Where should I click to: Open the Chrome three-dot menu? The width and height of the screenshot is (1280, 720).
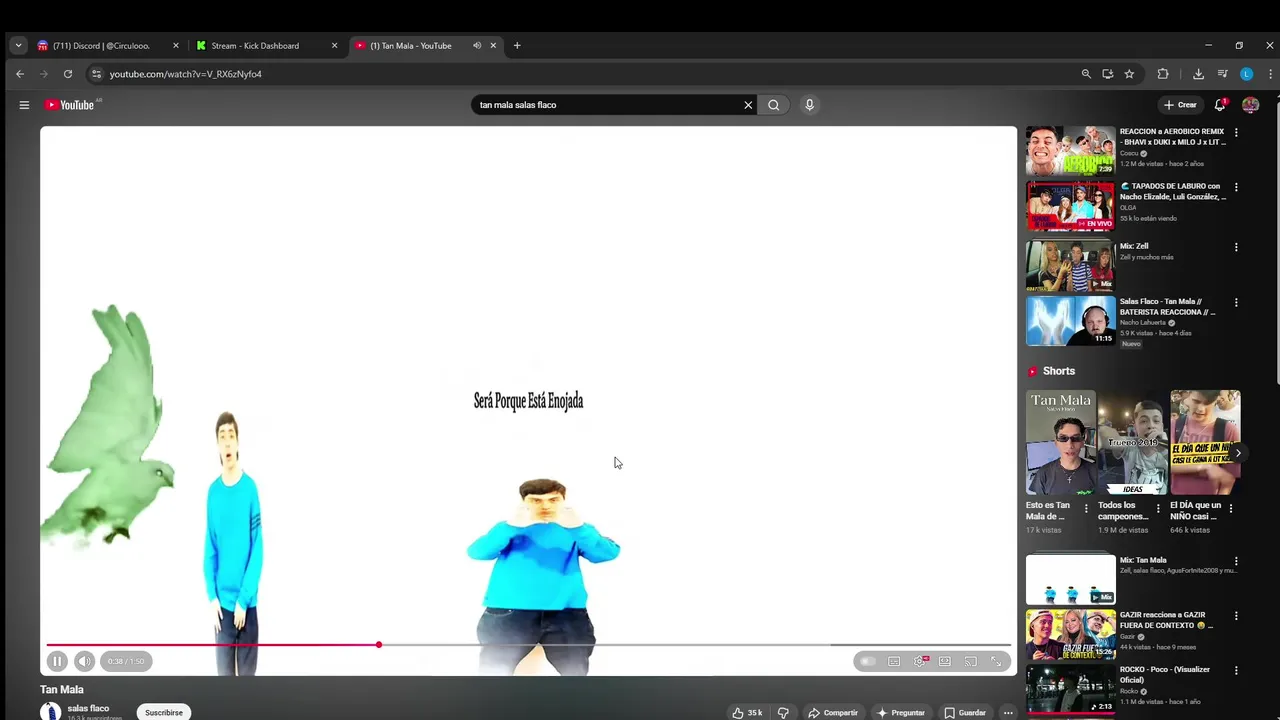(x=1270, y=74)
